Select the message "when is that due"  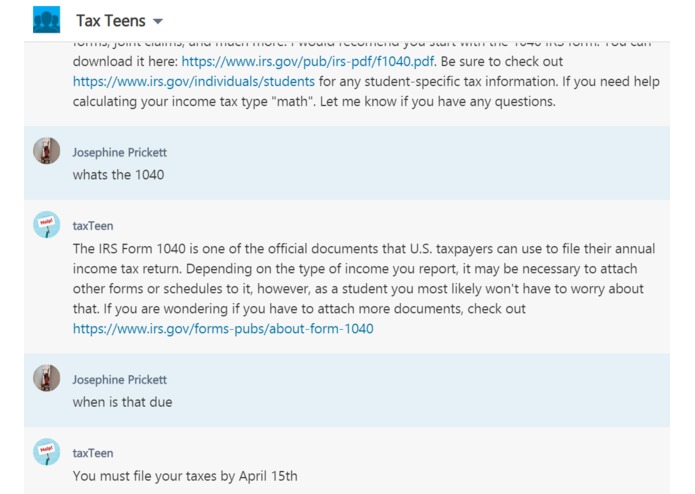tap(122, 402)
